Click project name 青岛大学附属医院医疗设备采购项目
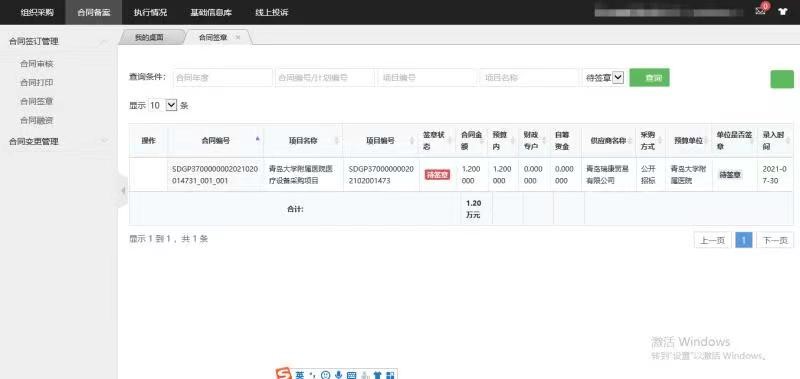800x379 pixels. (x=302, y=174)
